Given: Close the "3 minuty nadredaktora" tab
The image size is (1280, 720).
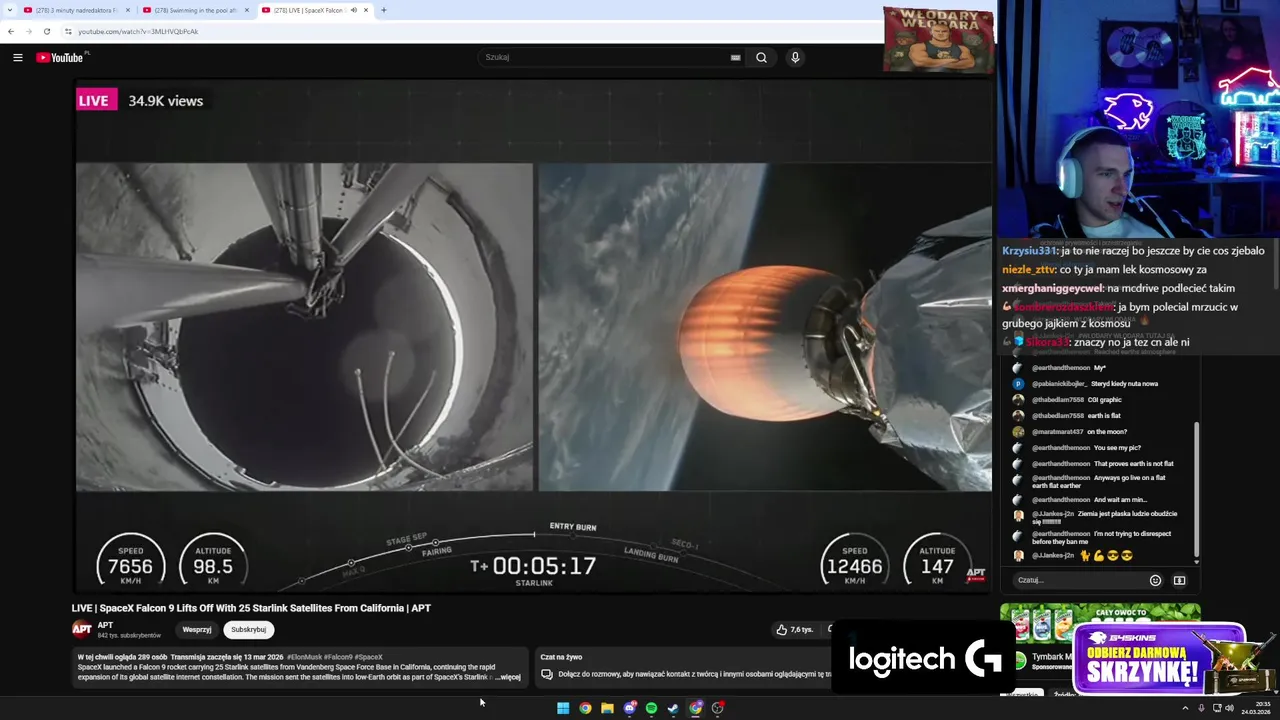Looking at the screenshot, I should pos(128,10).
